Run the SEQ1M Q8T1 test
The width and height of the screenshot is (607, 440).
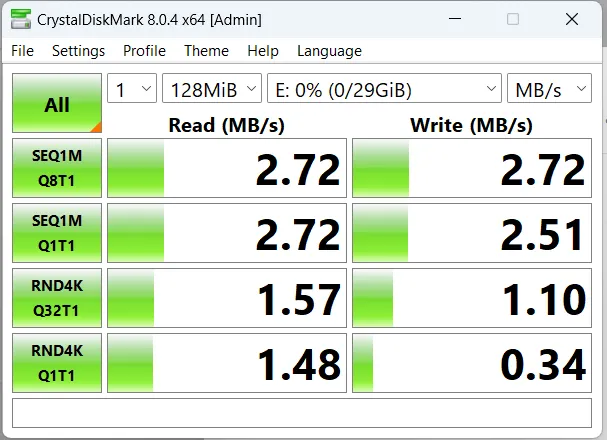point(57,168)
